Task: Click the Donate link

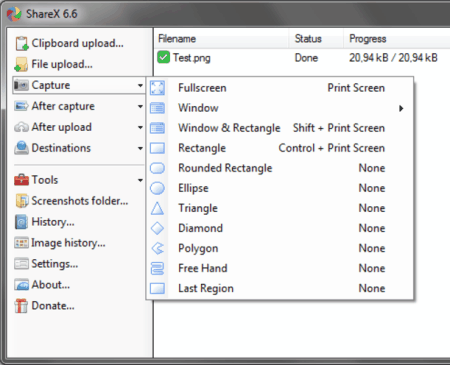Action: click(x=45, y=306)
